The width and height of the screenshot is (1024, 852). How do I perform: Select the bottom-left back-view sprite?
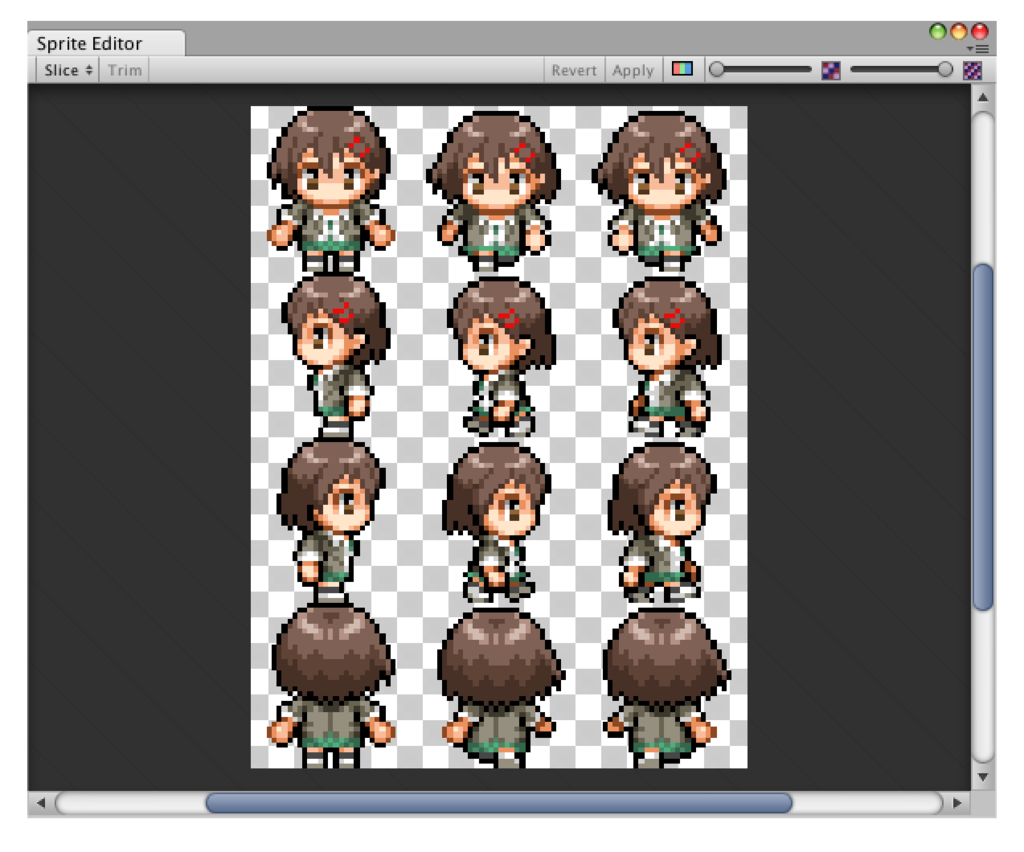(332, 686)
